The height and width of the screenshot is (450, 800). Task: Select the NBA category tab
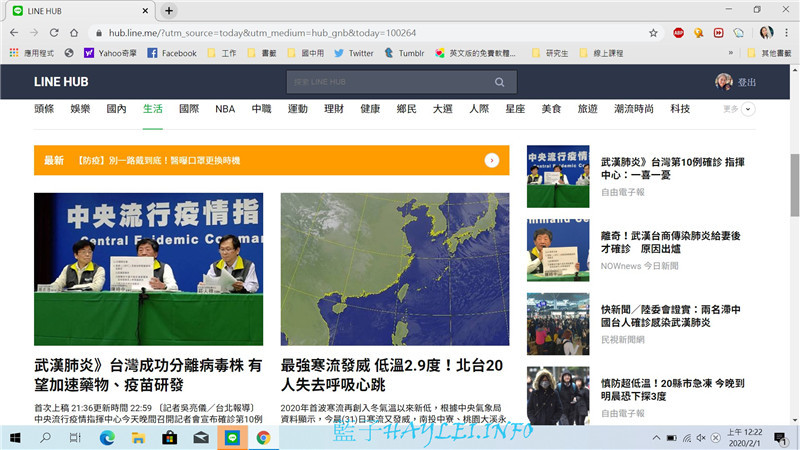[x=225, y=109]
